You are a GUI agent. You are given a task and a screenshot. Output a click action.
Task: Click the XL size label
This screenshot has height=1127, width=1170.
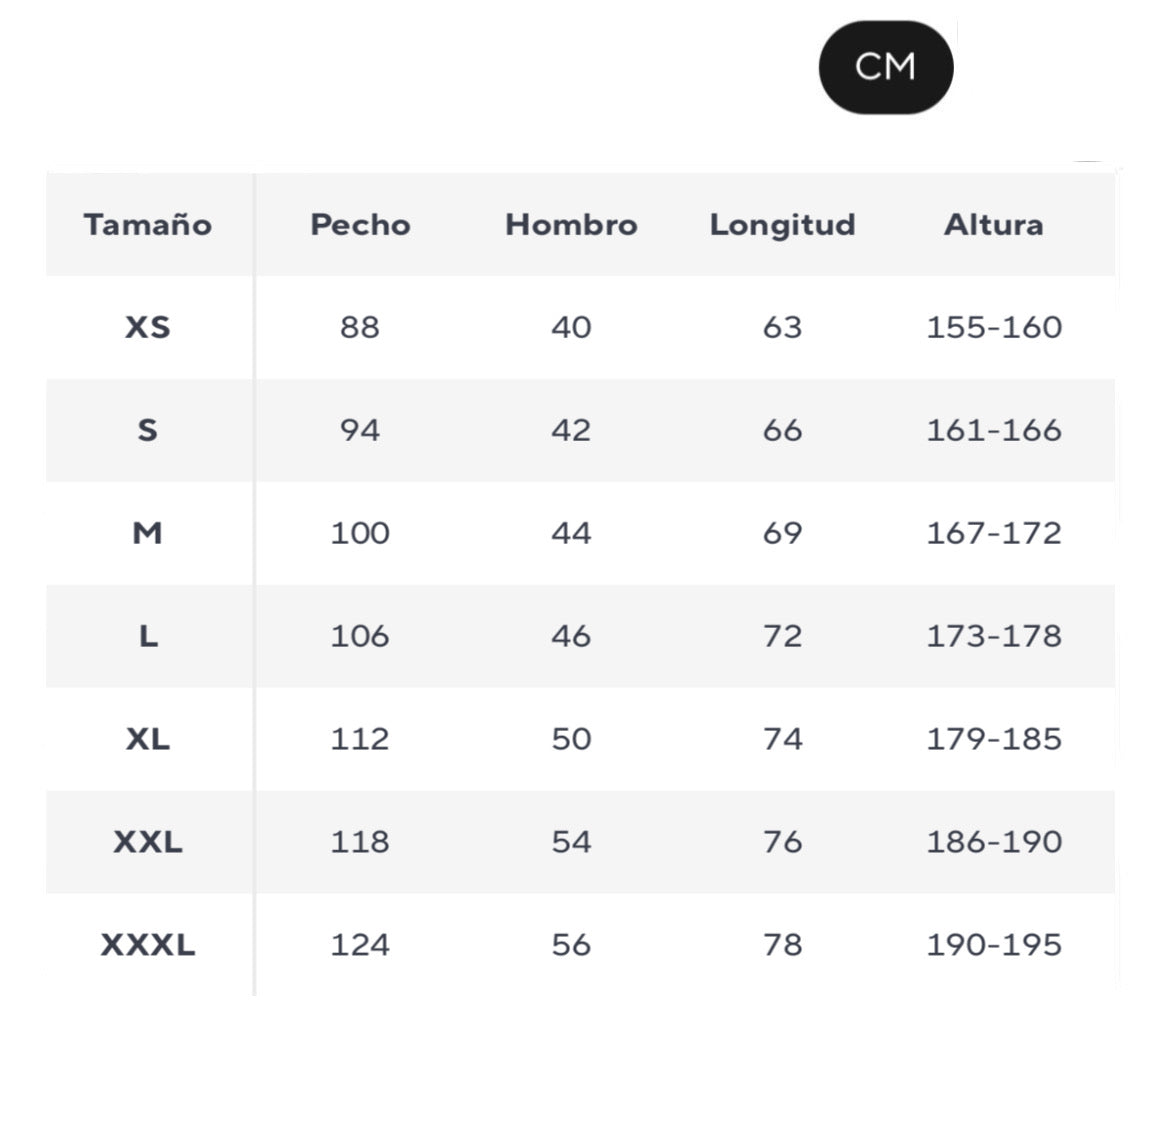(x=148, y=739)
